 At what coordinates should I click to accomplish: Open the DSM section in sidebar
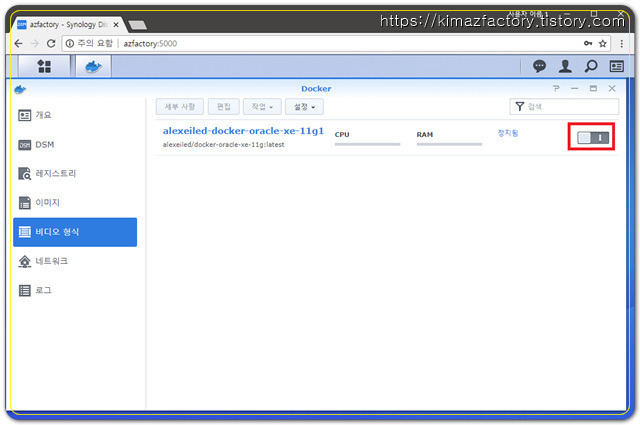(75, 145)
